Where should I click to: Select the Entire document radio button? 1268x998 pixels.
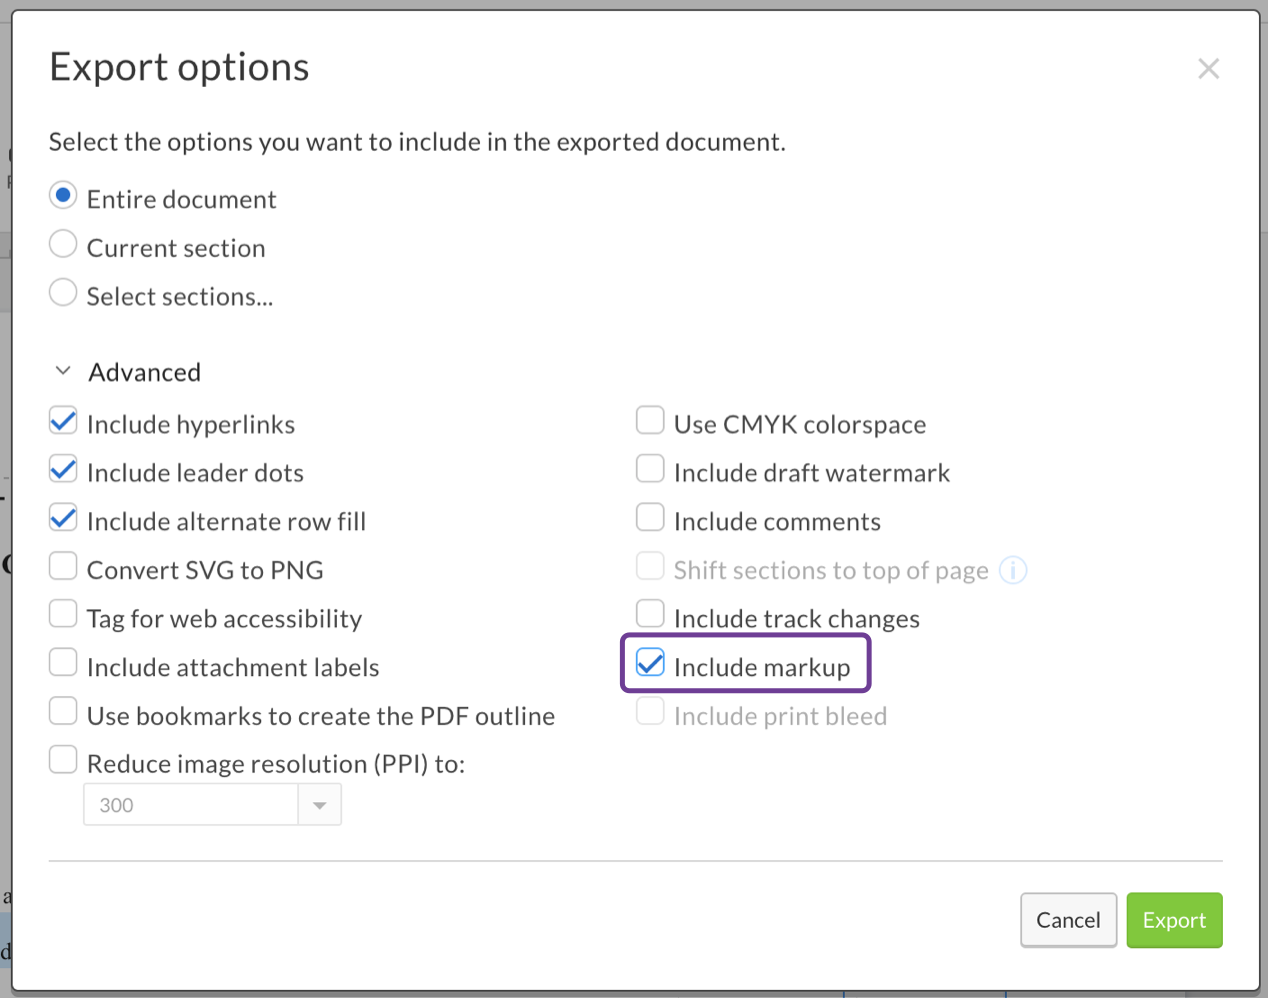click(63, 196)
